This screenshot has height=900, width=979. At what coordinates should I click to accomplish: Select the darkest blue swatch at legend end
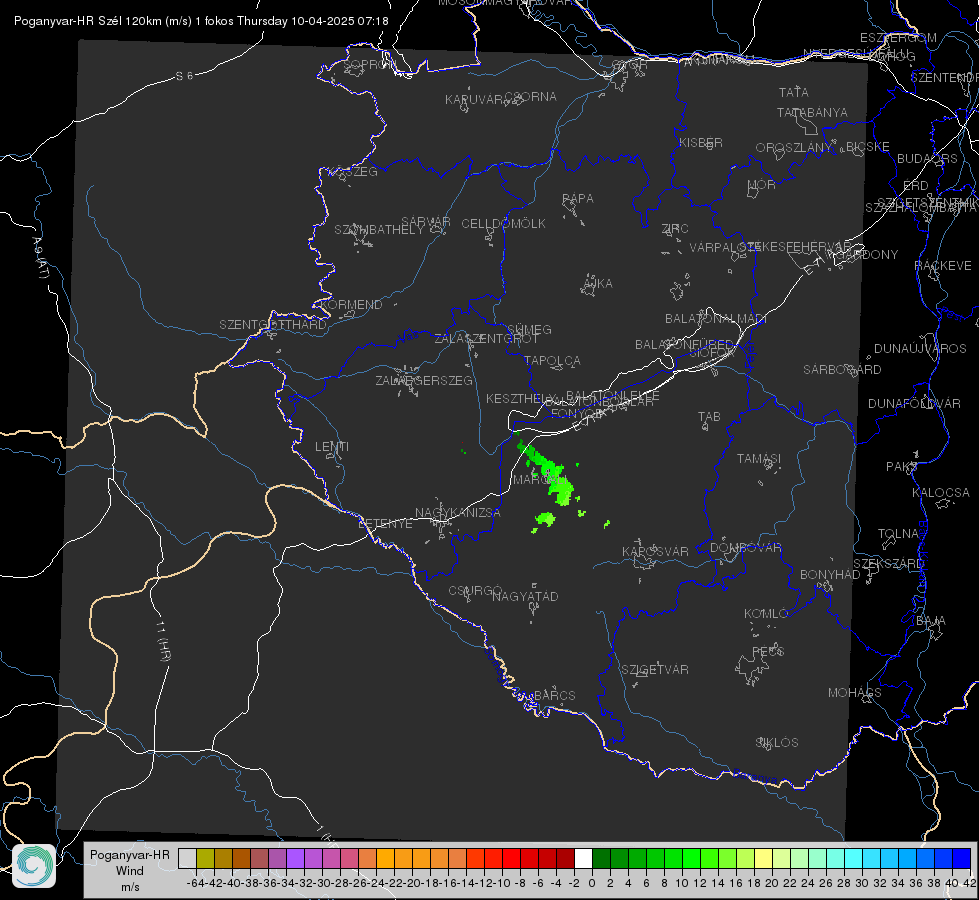961,858
